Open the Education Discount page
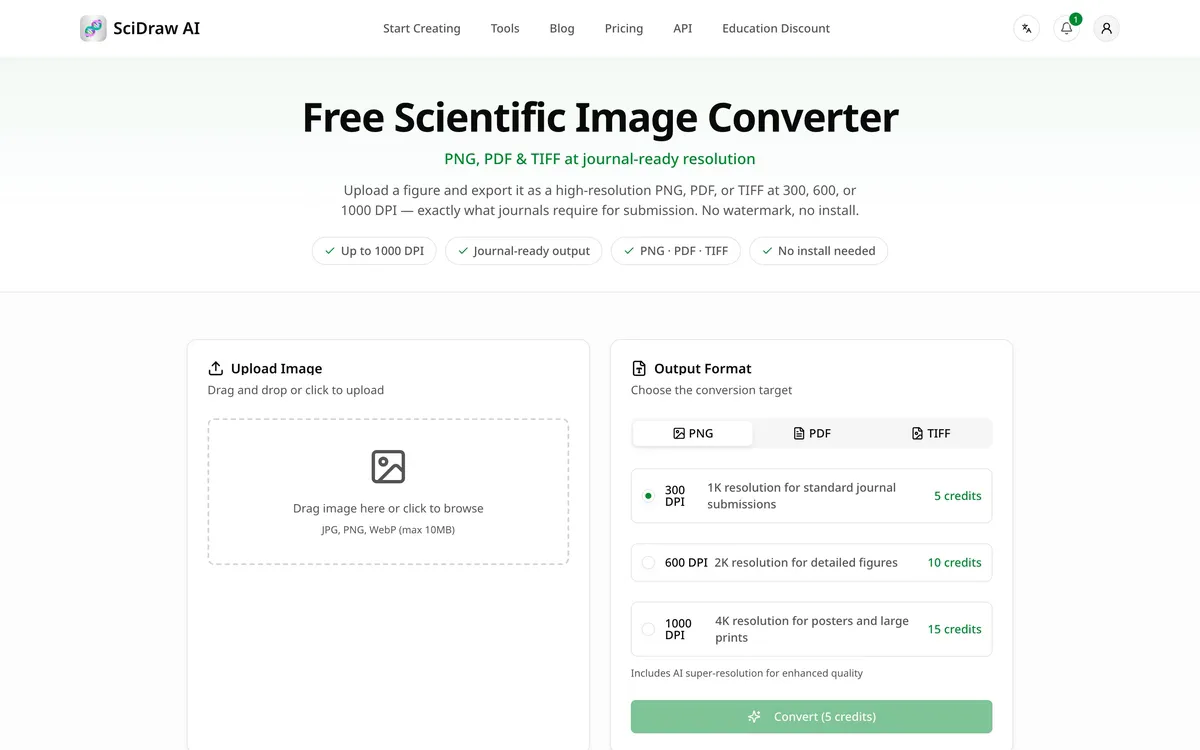1200x750 pixels. (776, 28)
